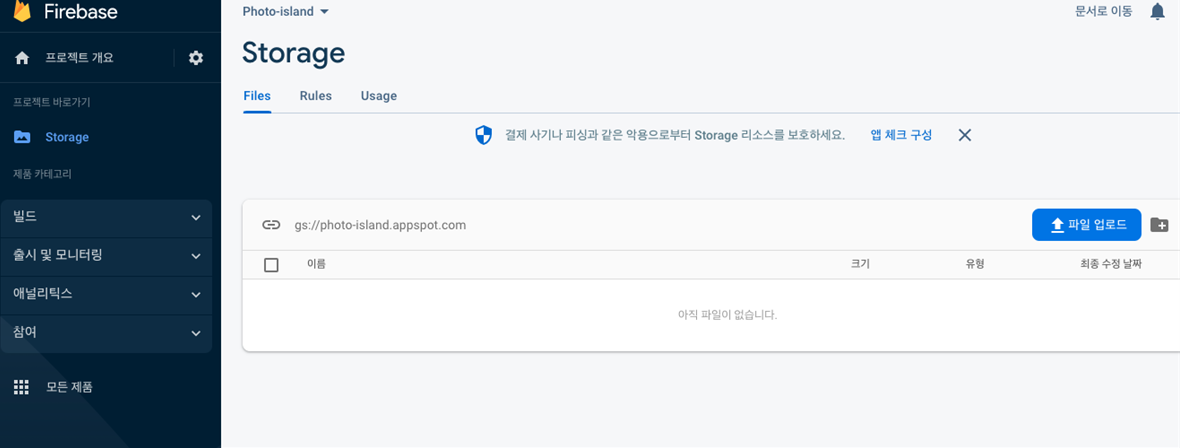Click the 모든 제품 grid icon
This screenshot has width=1186, height=448.
click(21, 387)
